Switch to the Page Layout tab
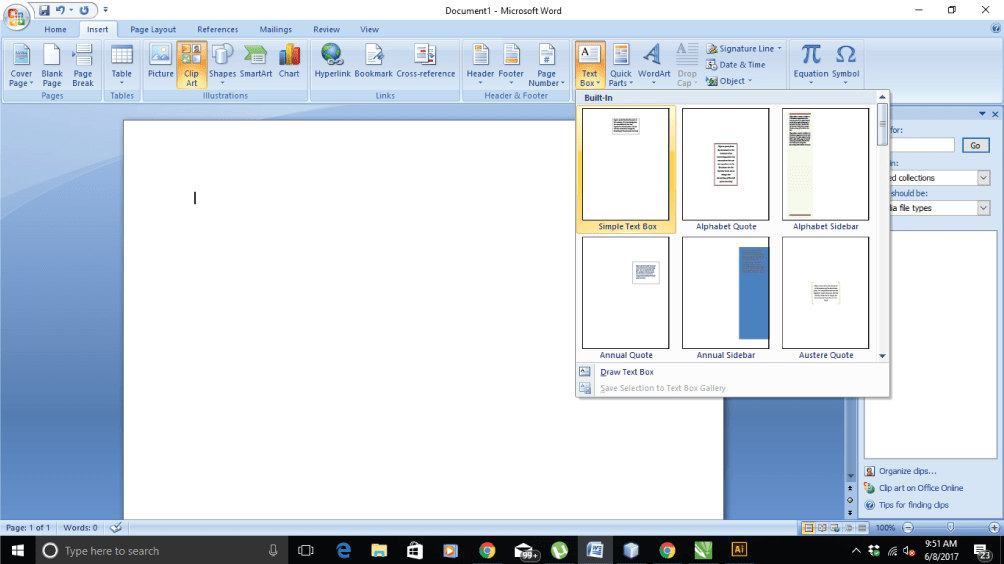This screenshot has width=1004, height=564. 153,29
